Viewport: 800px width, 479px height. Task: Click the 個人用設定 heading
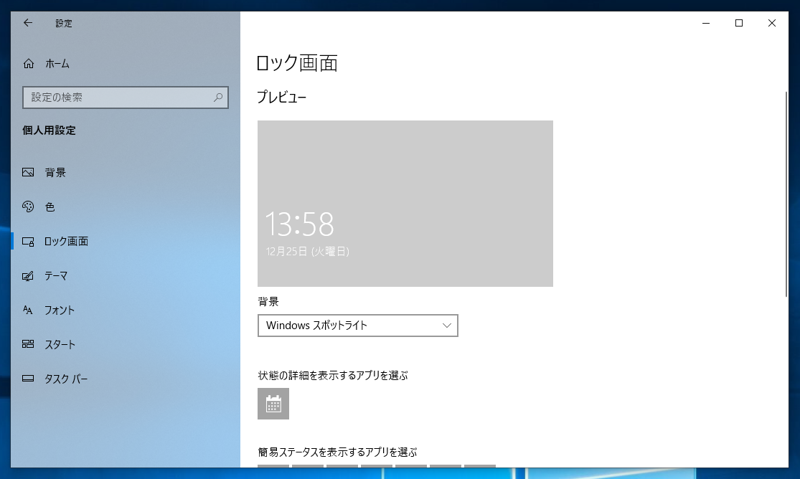[49, 131]
